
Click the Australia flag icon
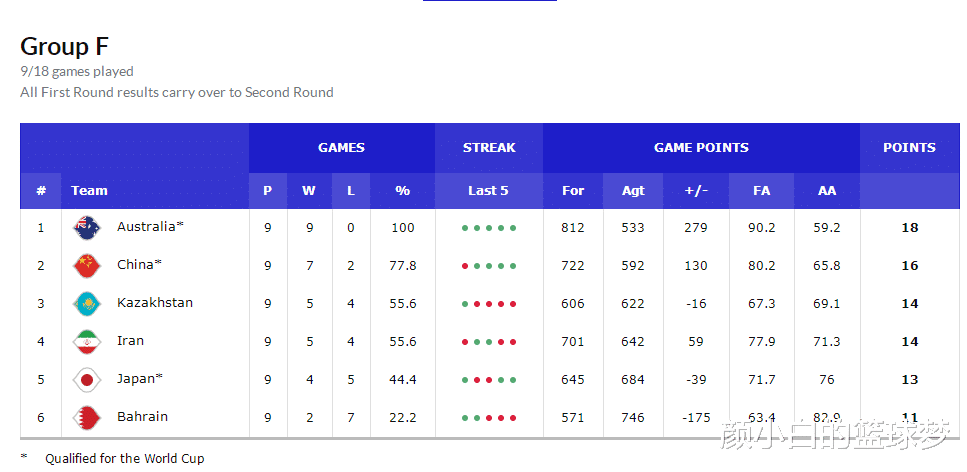coord(87,228)
